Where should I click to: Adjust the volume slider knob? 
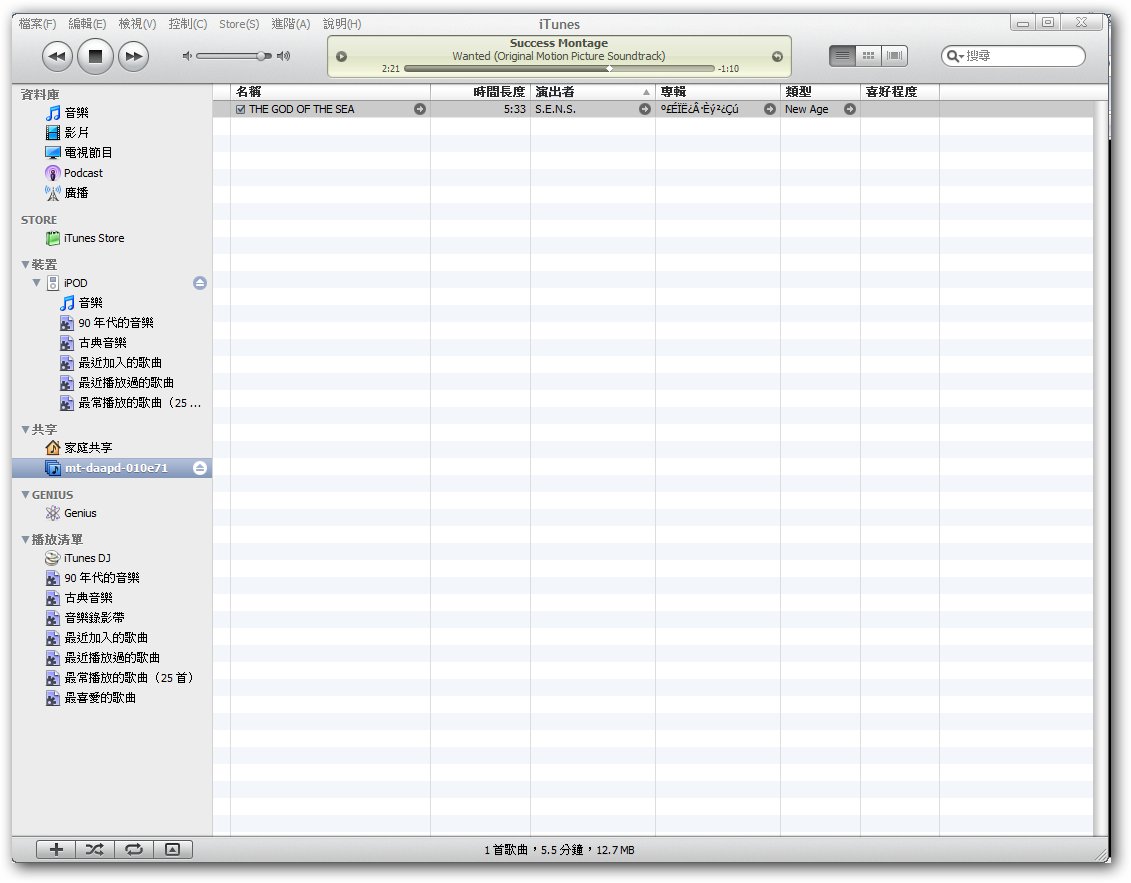pos(263,56)
